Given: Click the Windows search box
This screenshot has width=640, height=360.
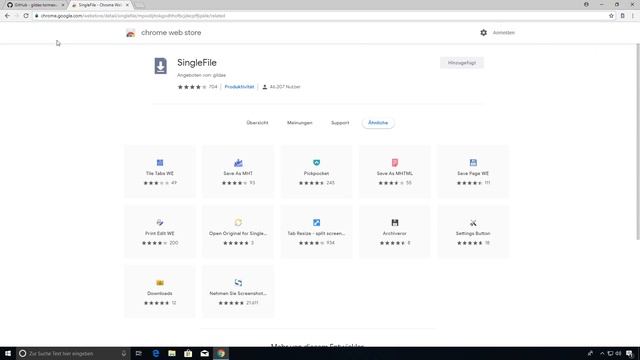Looking at the screenshot, I should [x=73, y=353].
